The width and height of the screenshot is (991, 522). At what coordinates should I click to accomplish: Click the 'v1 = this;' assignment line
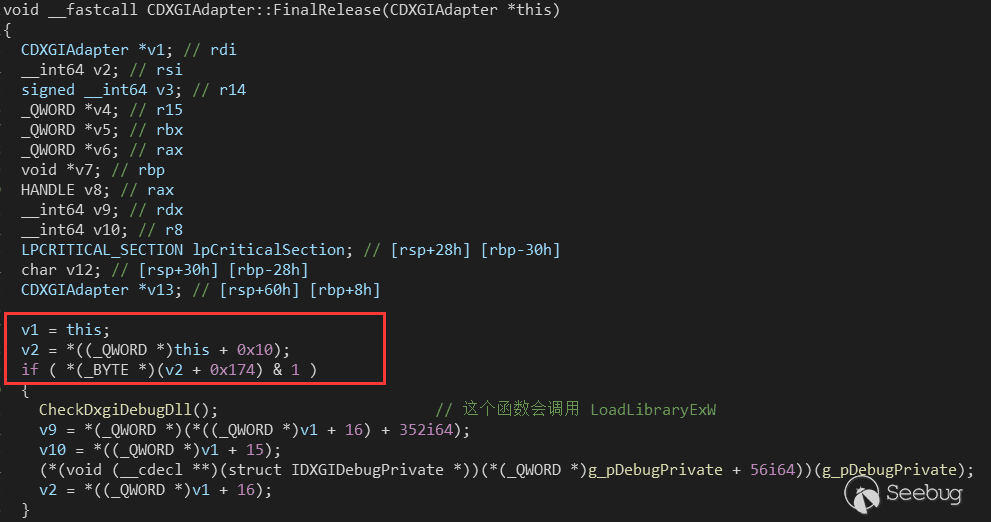coord(65,329)
